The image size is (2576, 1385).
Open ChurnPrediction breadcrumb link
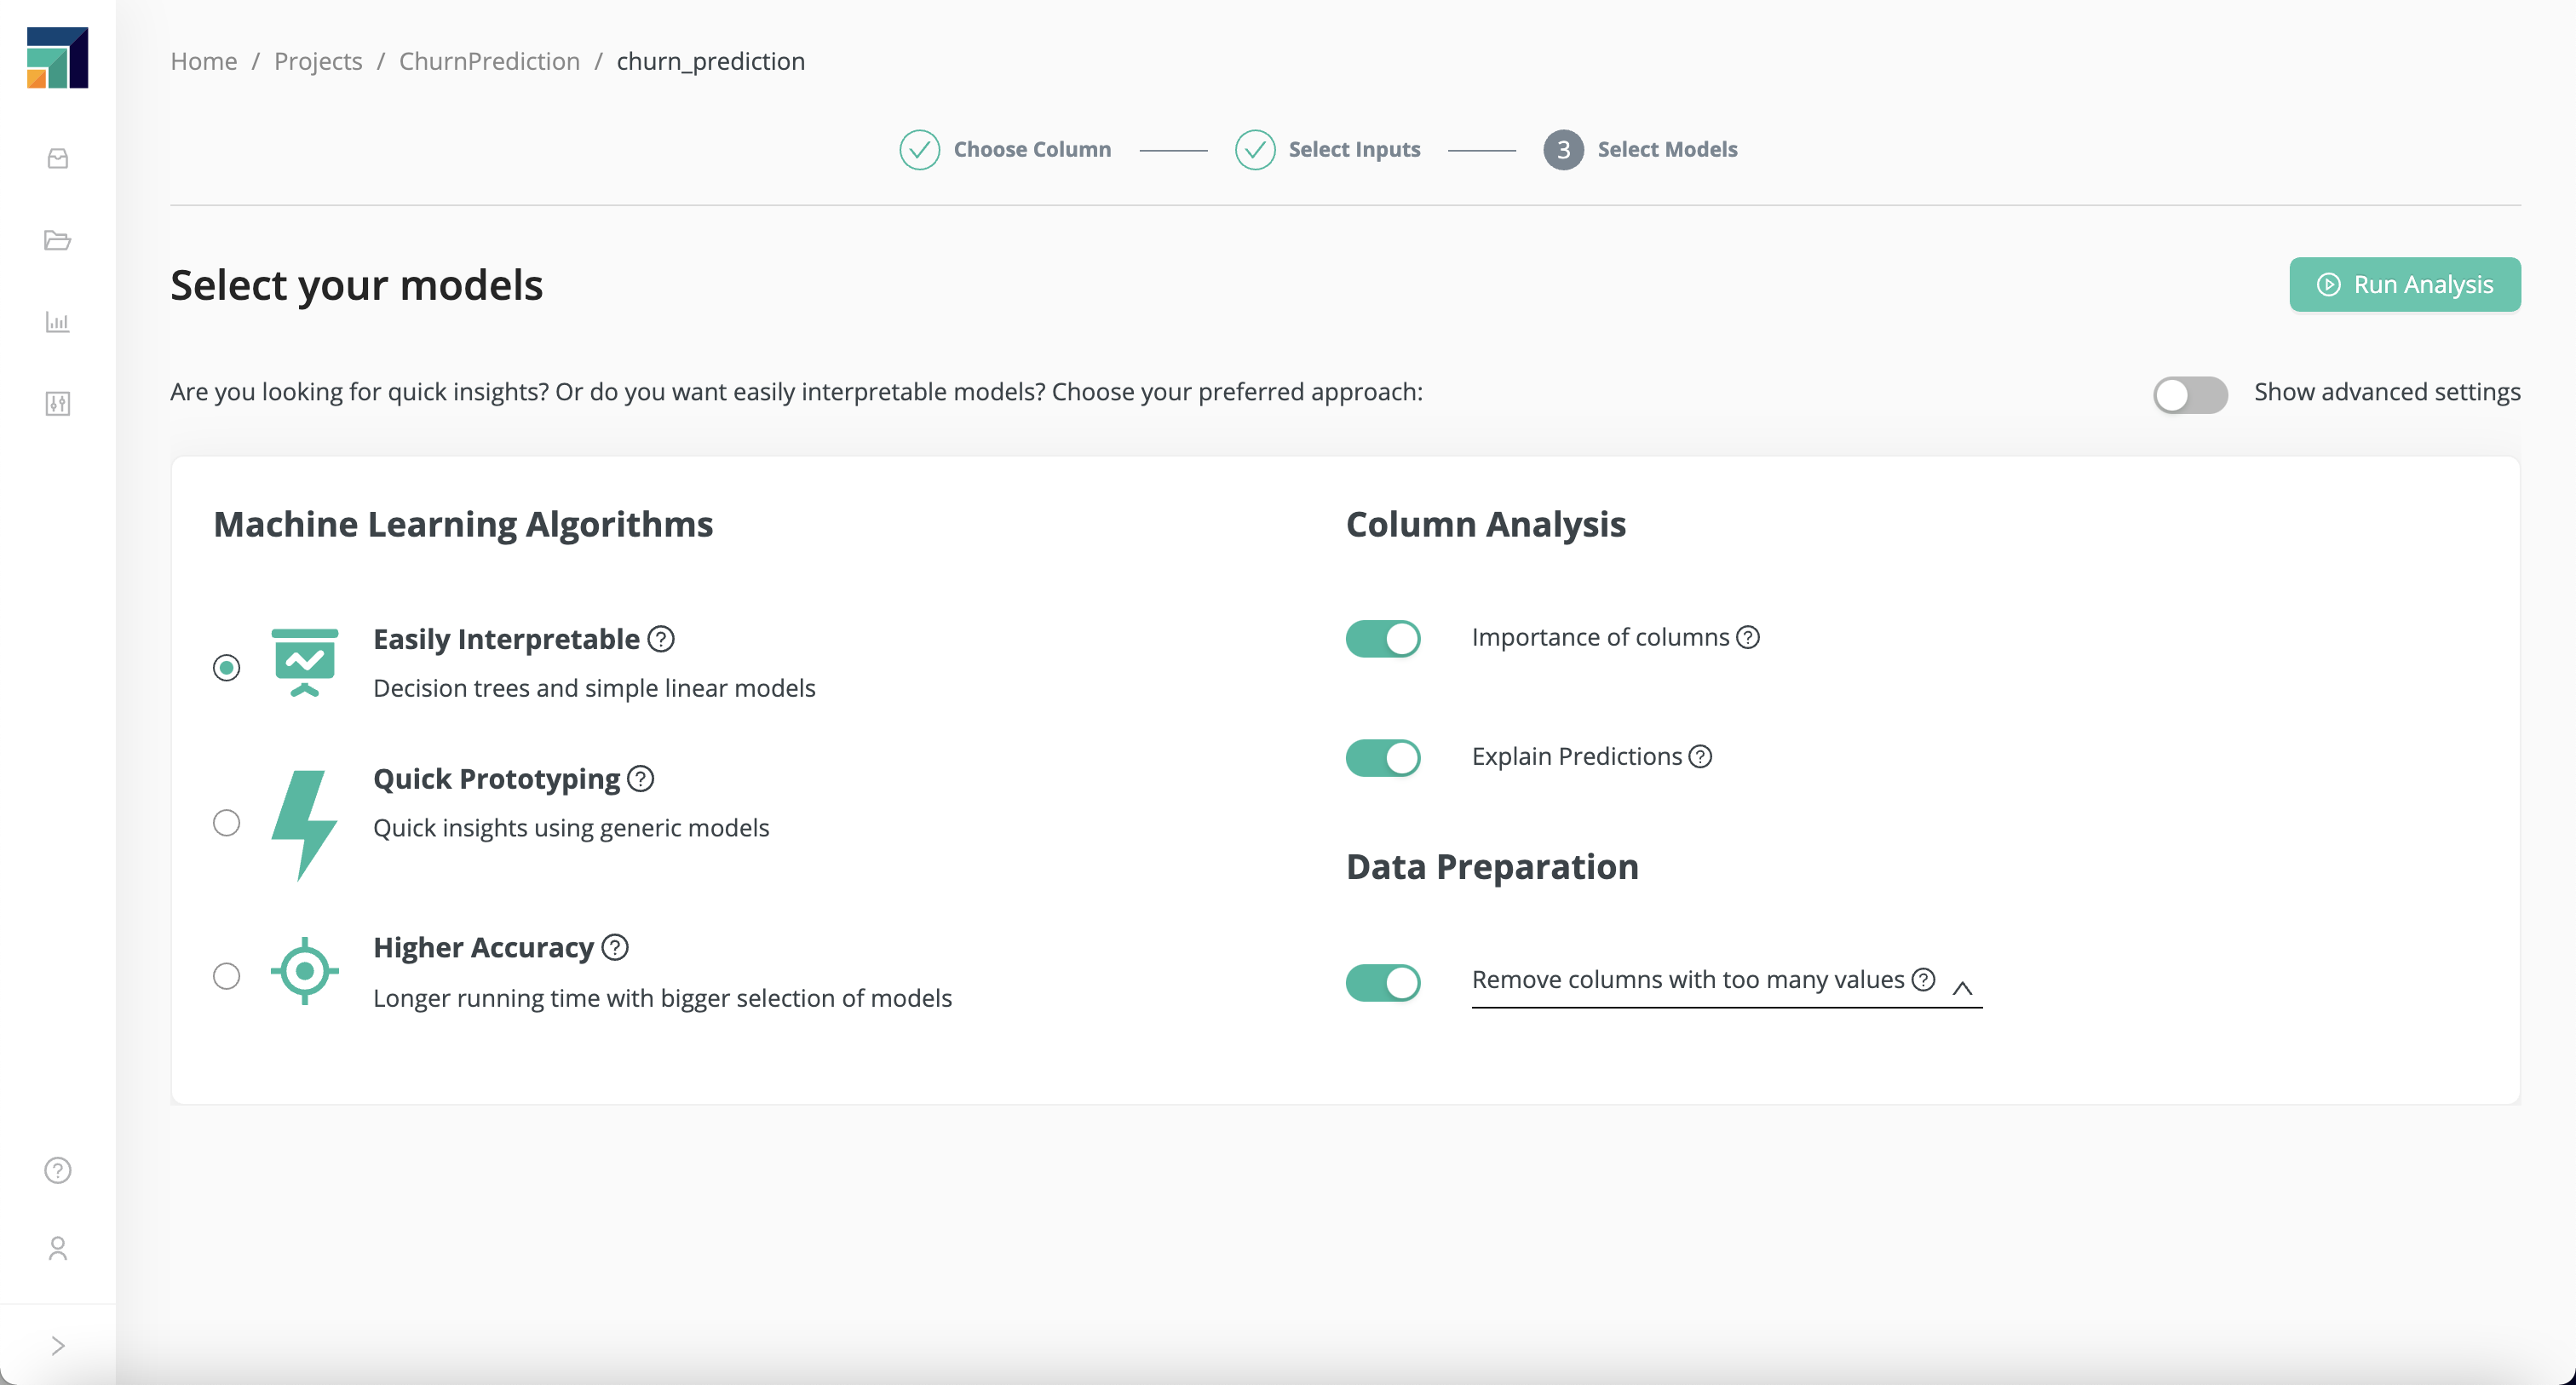(x=489, y=61)
